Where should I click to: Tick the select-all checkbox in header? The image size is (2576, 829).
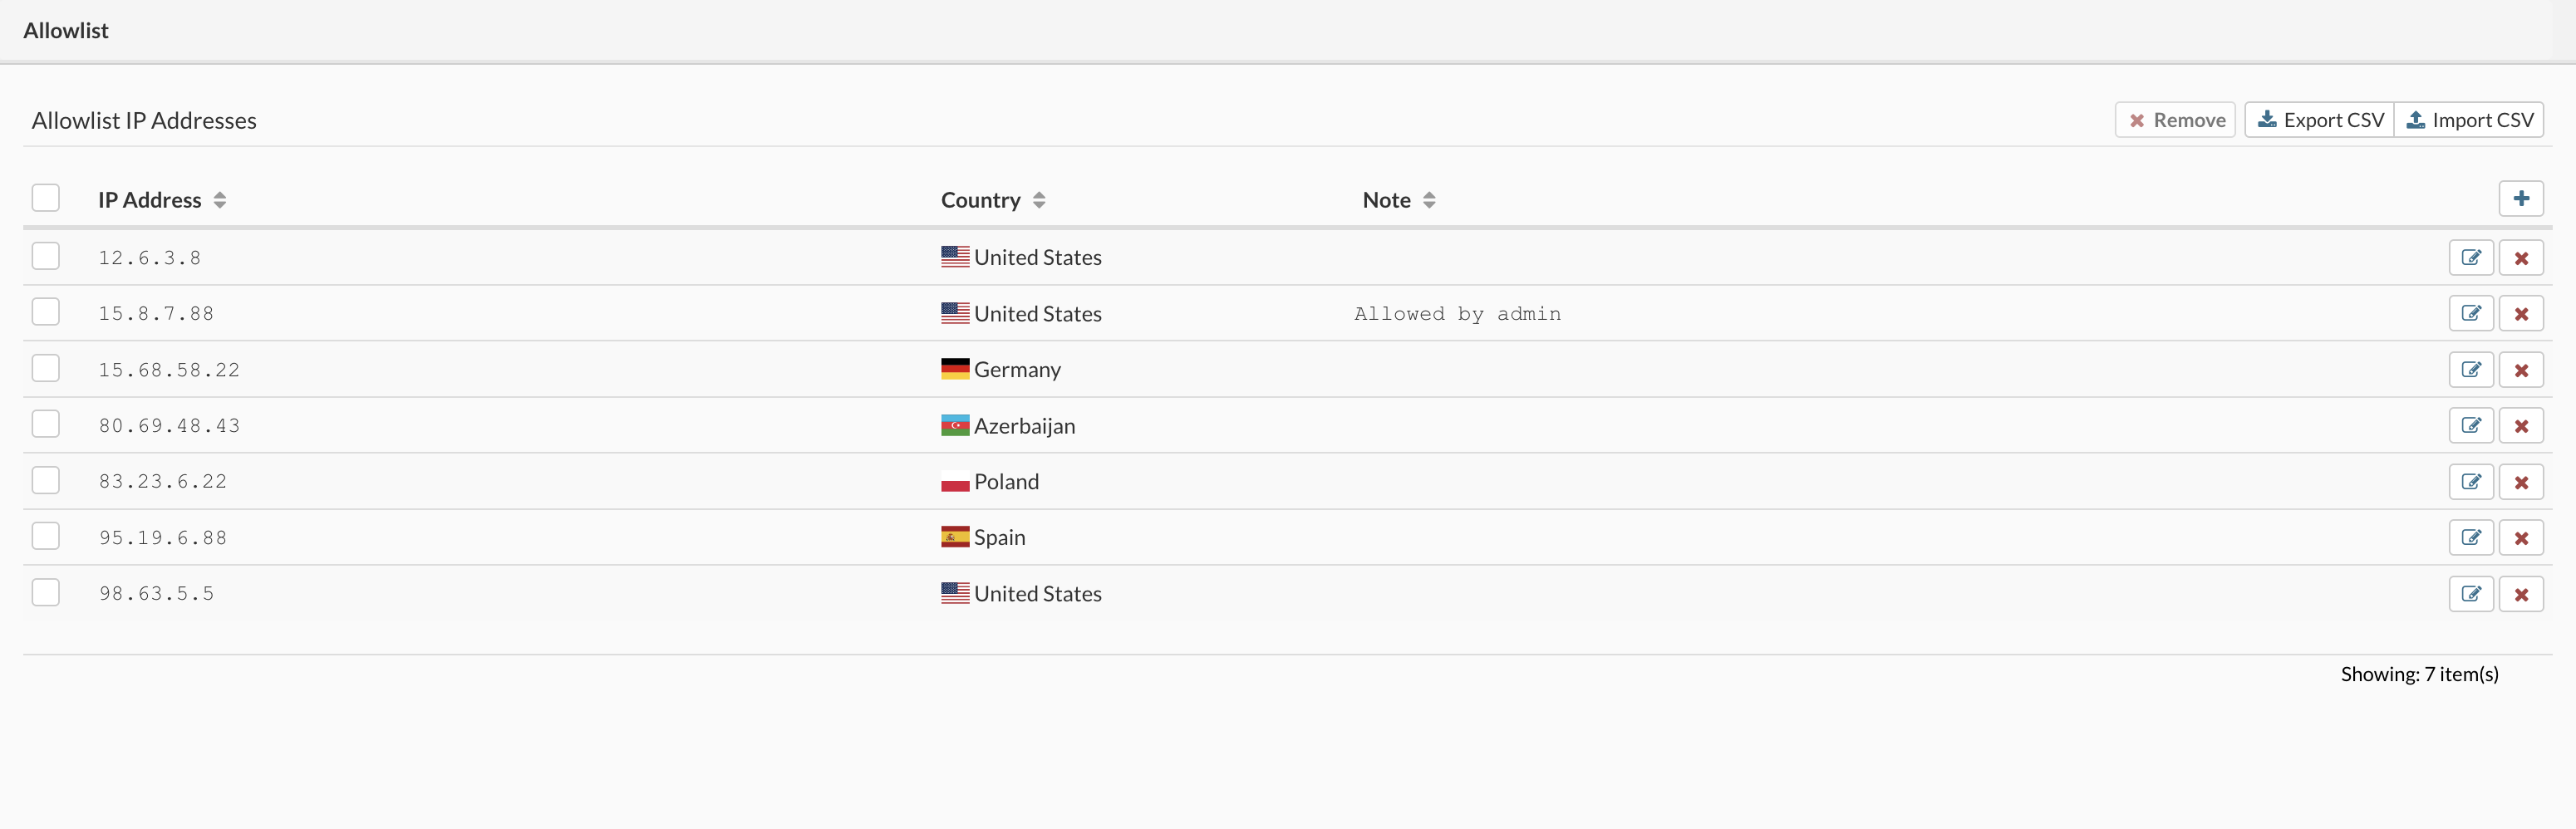coord(45,198)
